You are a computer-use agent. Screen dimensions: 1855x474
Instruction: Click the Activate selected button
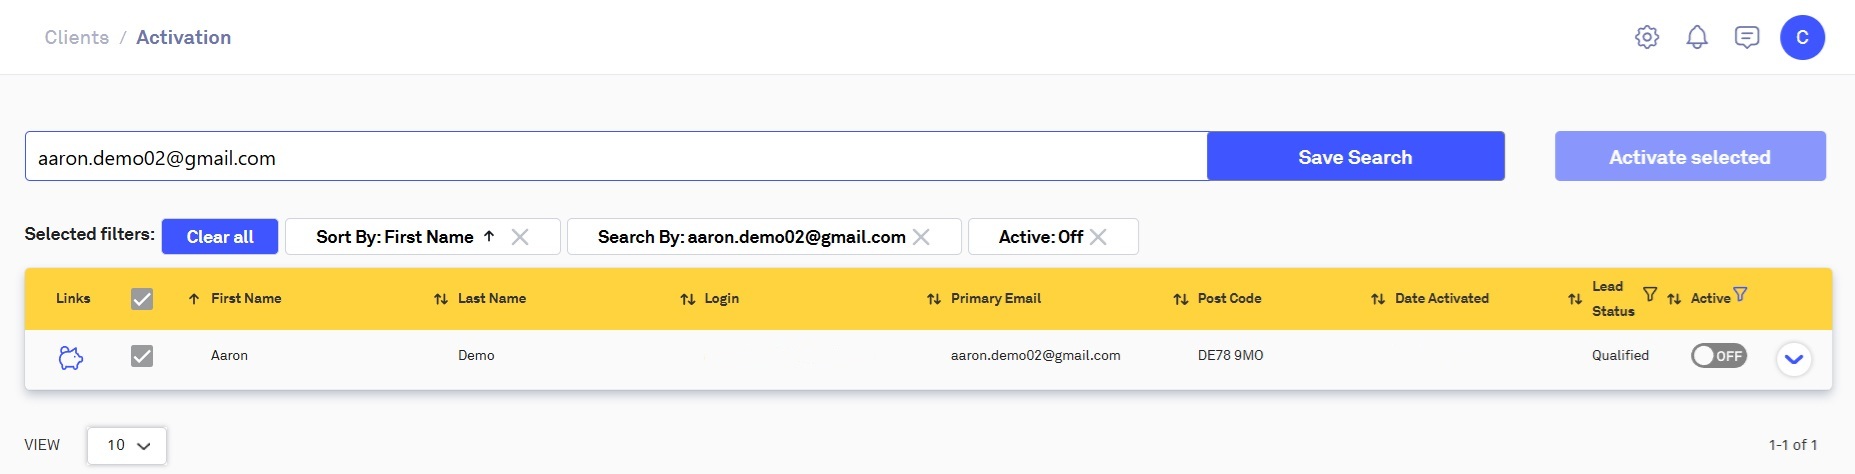click(x=1689, y=157)
